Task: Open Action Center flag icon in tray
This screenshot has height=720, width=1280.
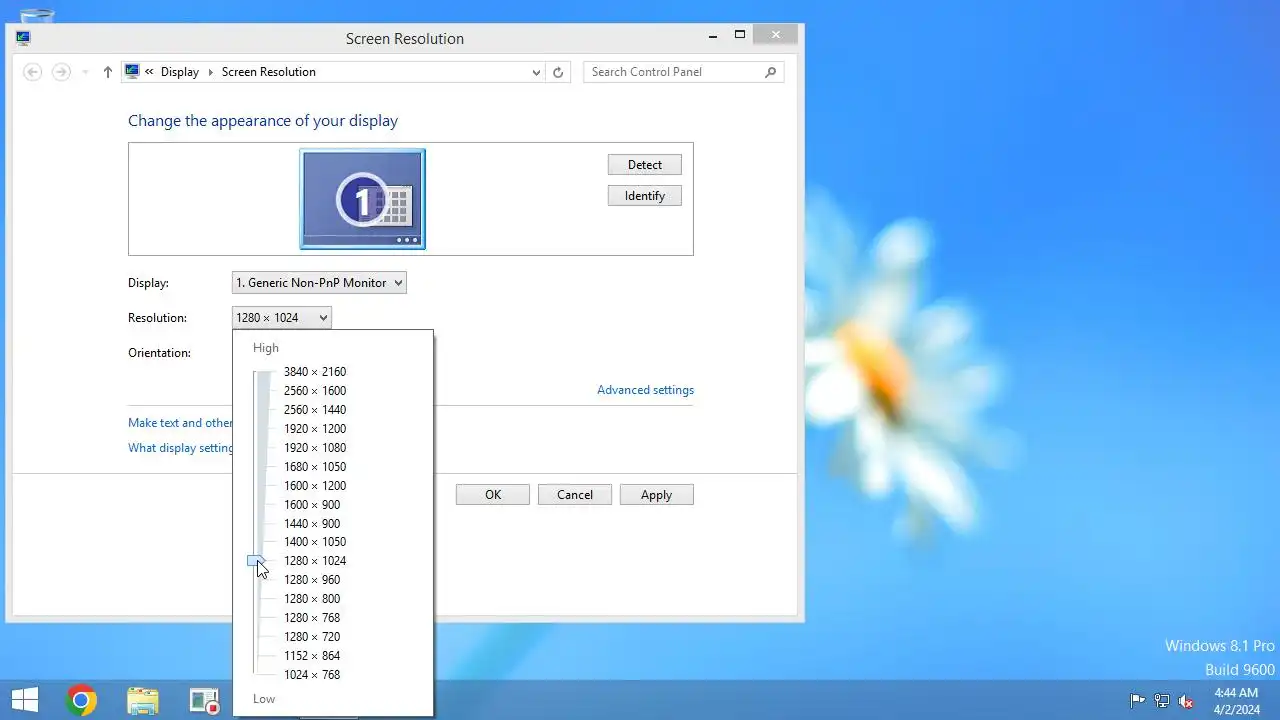Action: 1138,701
